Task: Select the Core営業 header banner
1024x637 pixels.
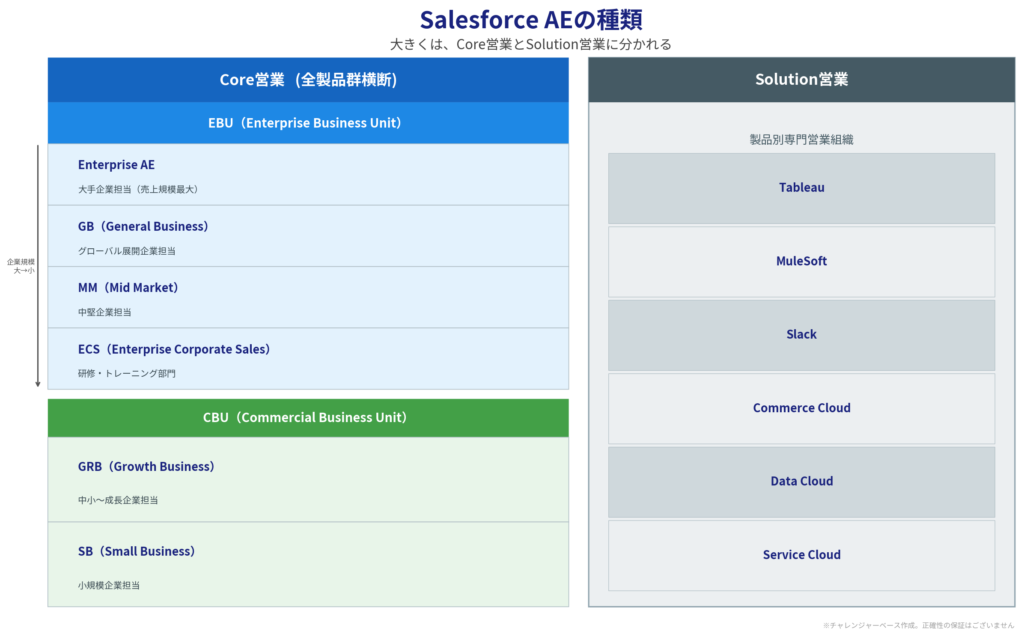Action: pyautogui.click(x=308, y=80)
